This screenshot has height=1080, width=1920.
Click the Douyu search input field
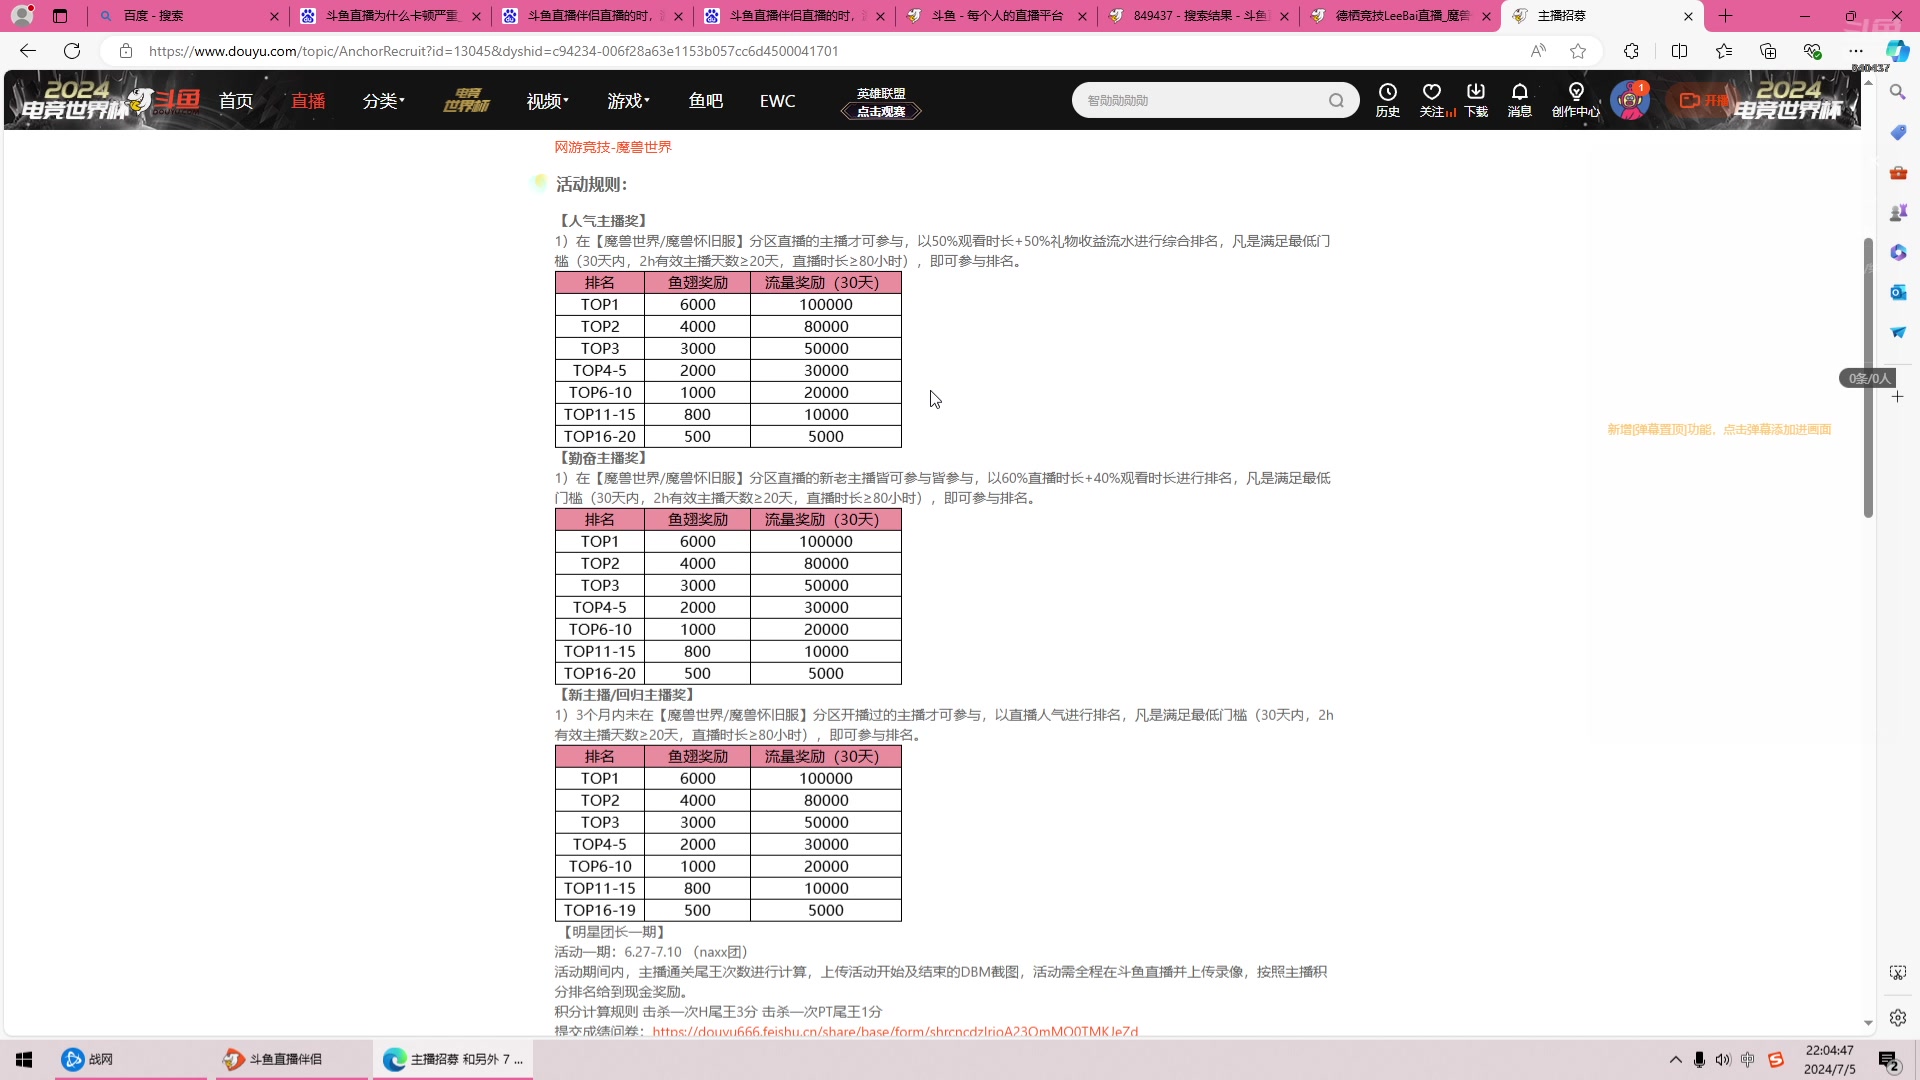tap(1200, 100)
